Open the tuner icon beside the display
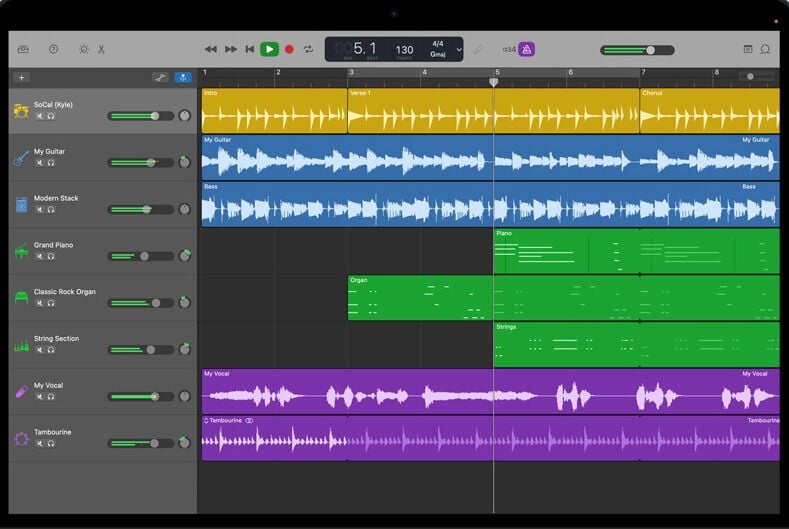Screen dimensions: 789x529 [x=479, y=49]
